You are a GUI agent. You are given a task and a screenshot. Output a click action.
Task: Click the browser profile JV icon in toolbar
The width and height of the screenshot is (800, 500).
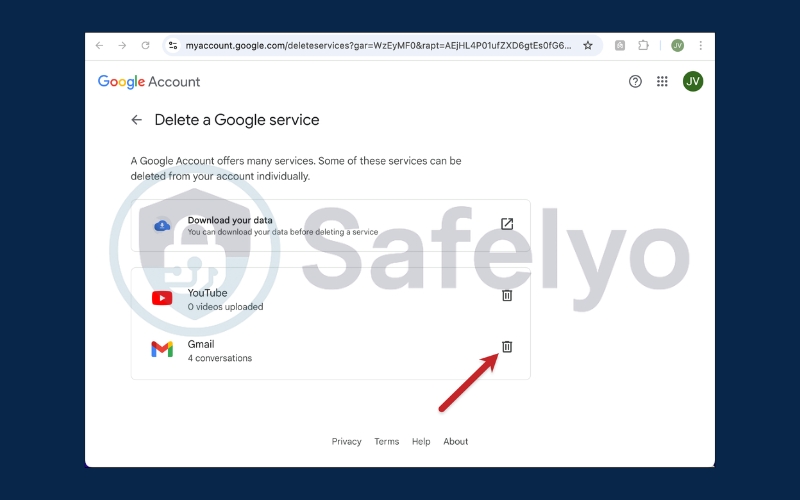677,45
